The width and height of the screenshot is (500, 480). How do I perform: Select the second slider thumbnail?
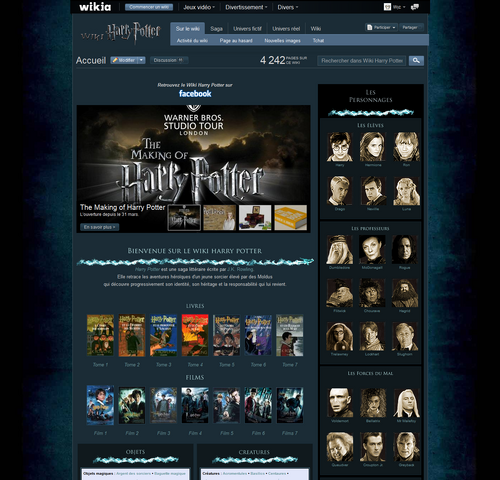220,217
